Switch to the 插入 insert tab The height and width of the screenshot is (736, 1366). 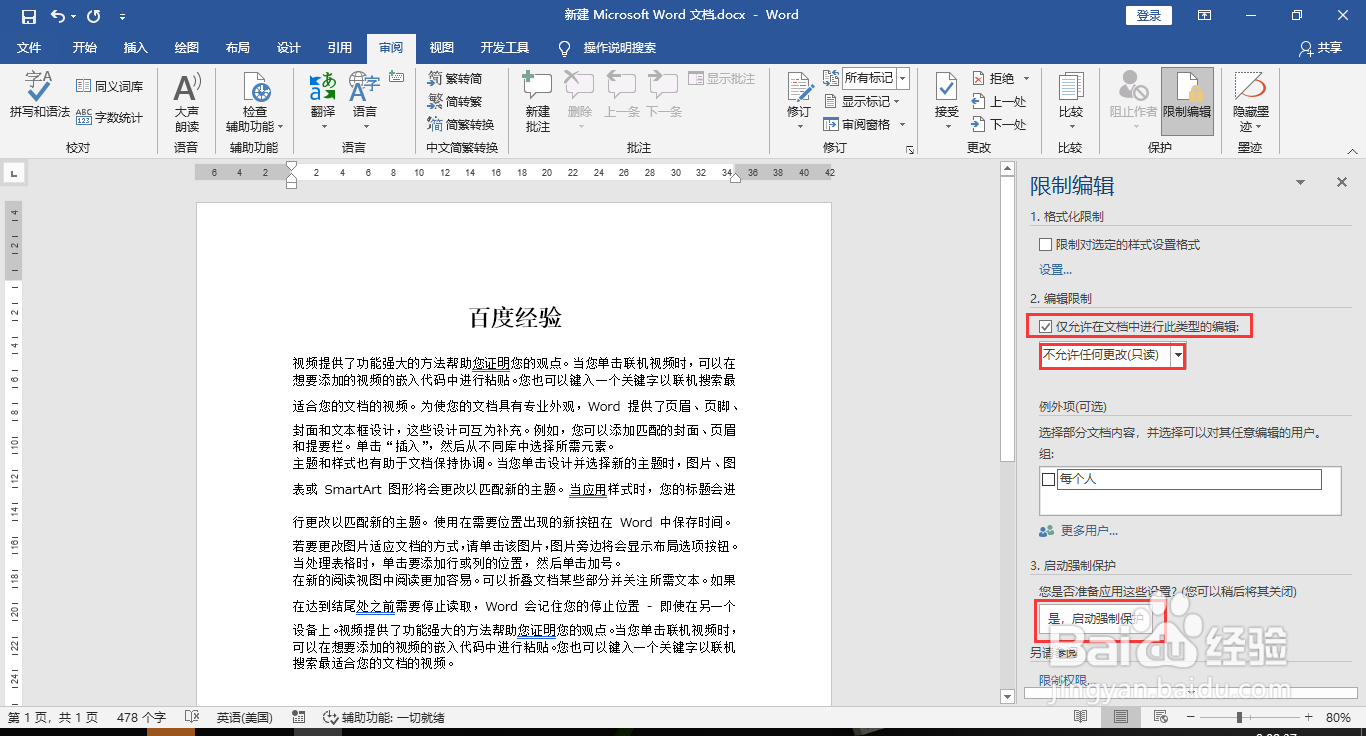pyautogui.click(x=135, y=47)
